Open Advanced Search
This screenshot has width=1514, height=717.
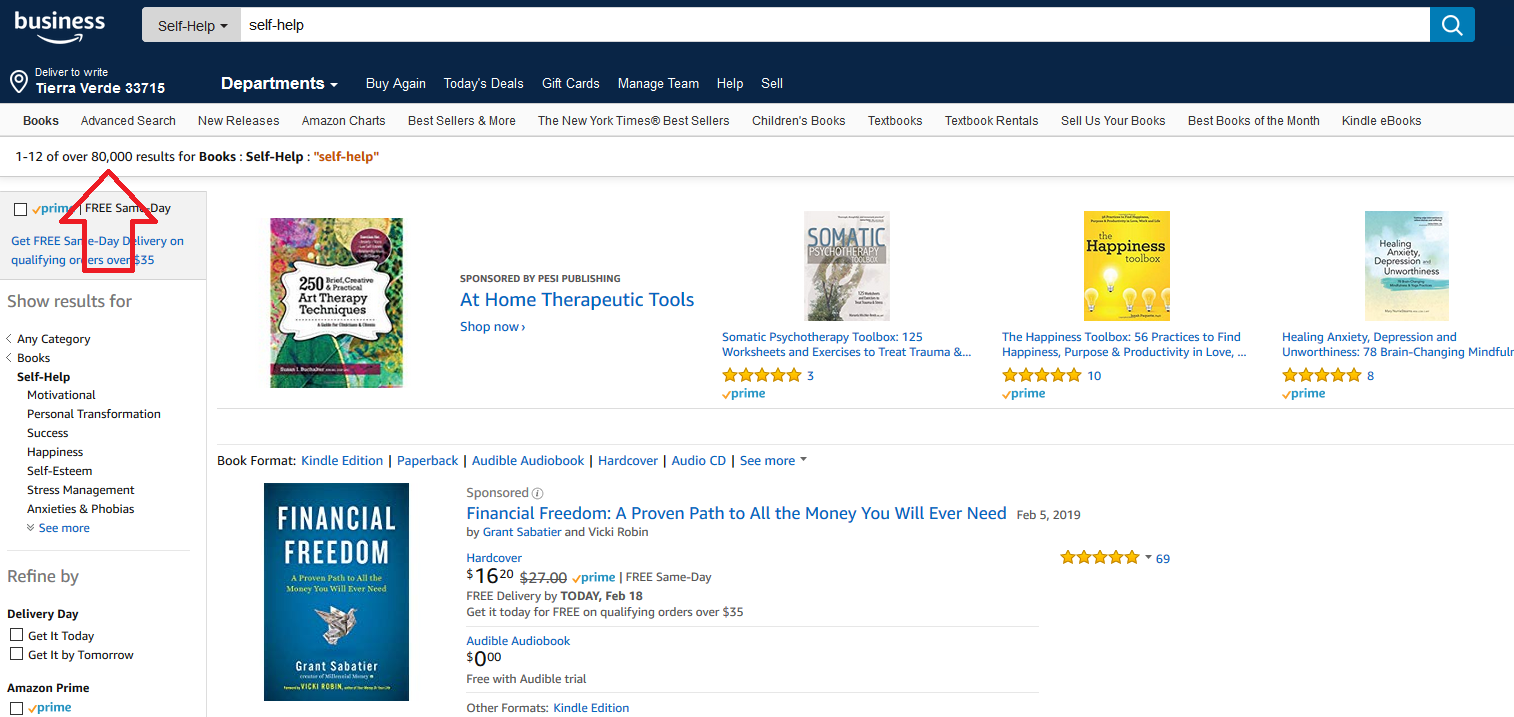pos(128,120)
